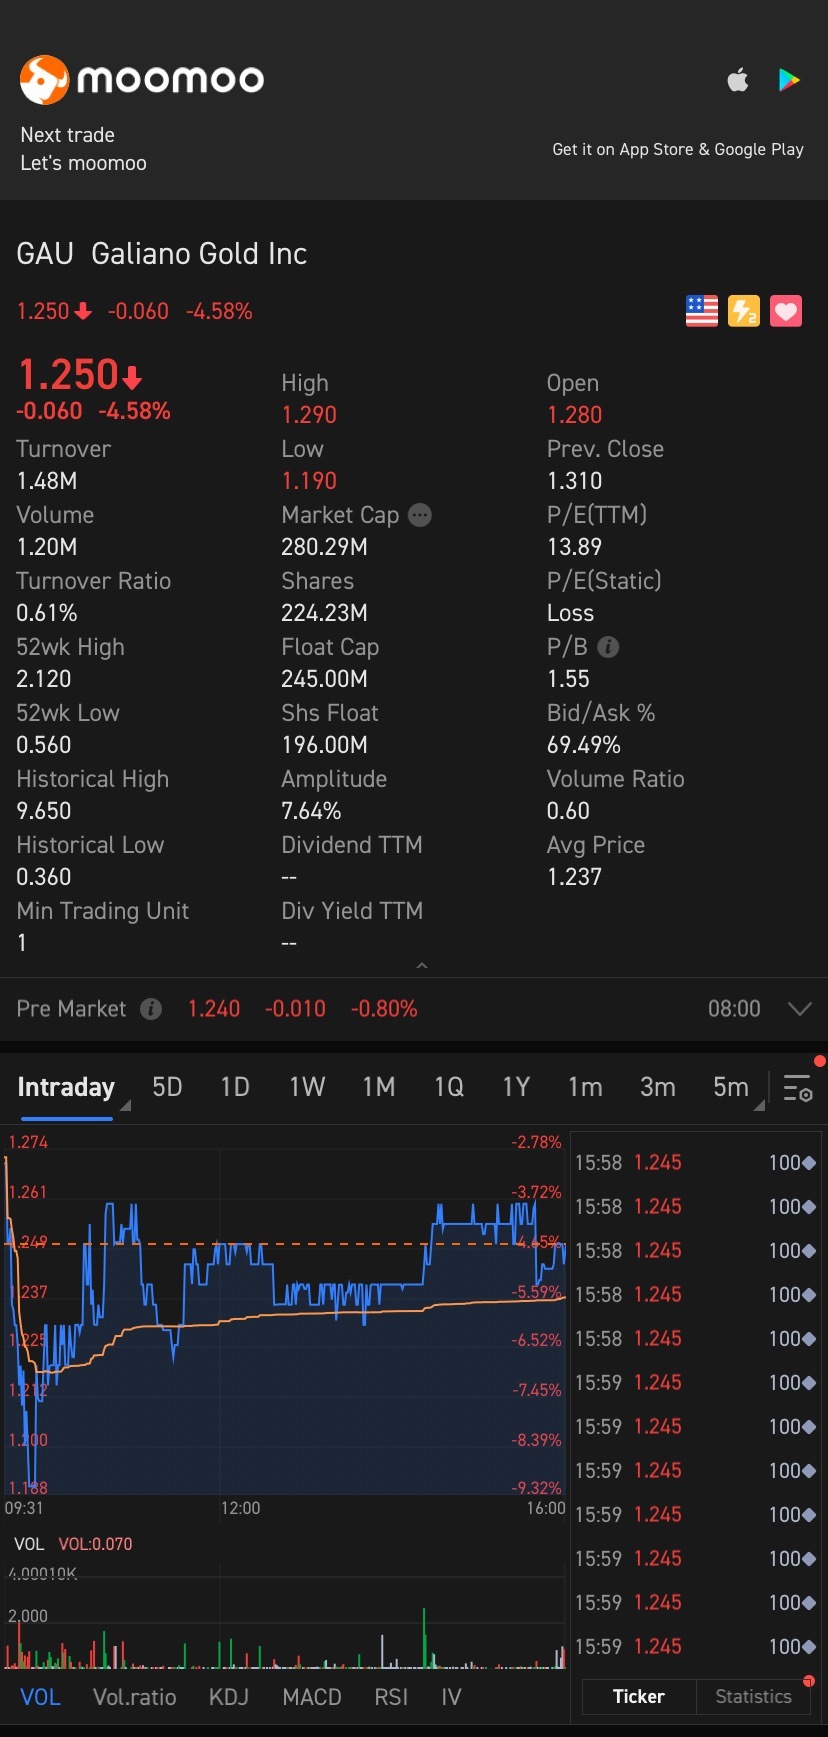
Task: Tap the yellow lightning bolt icon
Action: tap(744, 311)
